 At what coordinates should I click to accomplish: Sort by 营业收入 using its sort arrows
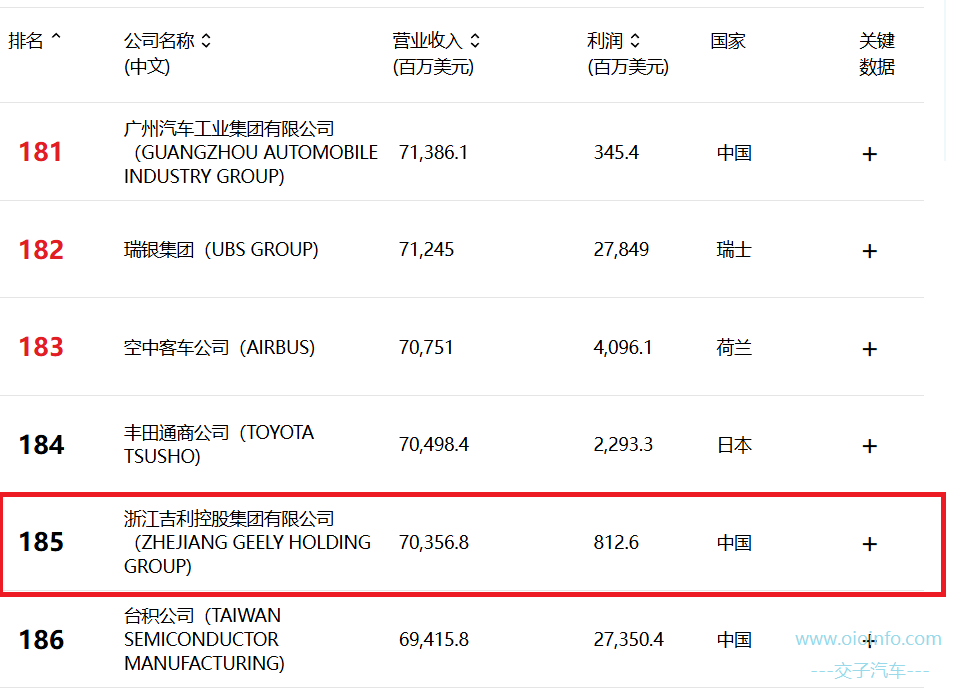click(x=475, y=41)
